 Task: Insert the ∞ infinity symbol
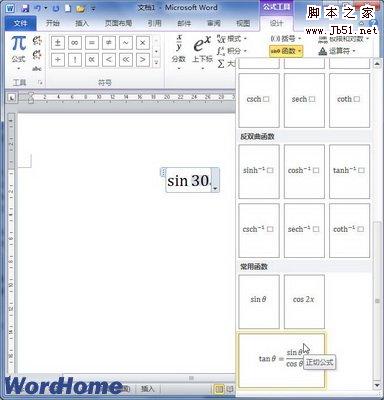(75, 43)
